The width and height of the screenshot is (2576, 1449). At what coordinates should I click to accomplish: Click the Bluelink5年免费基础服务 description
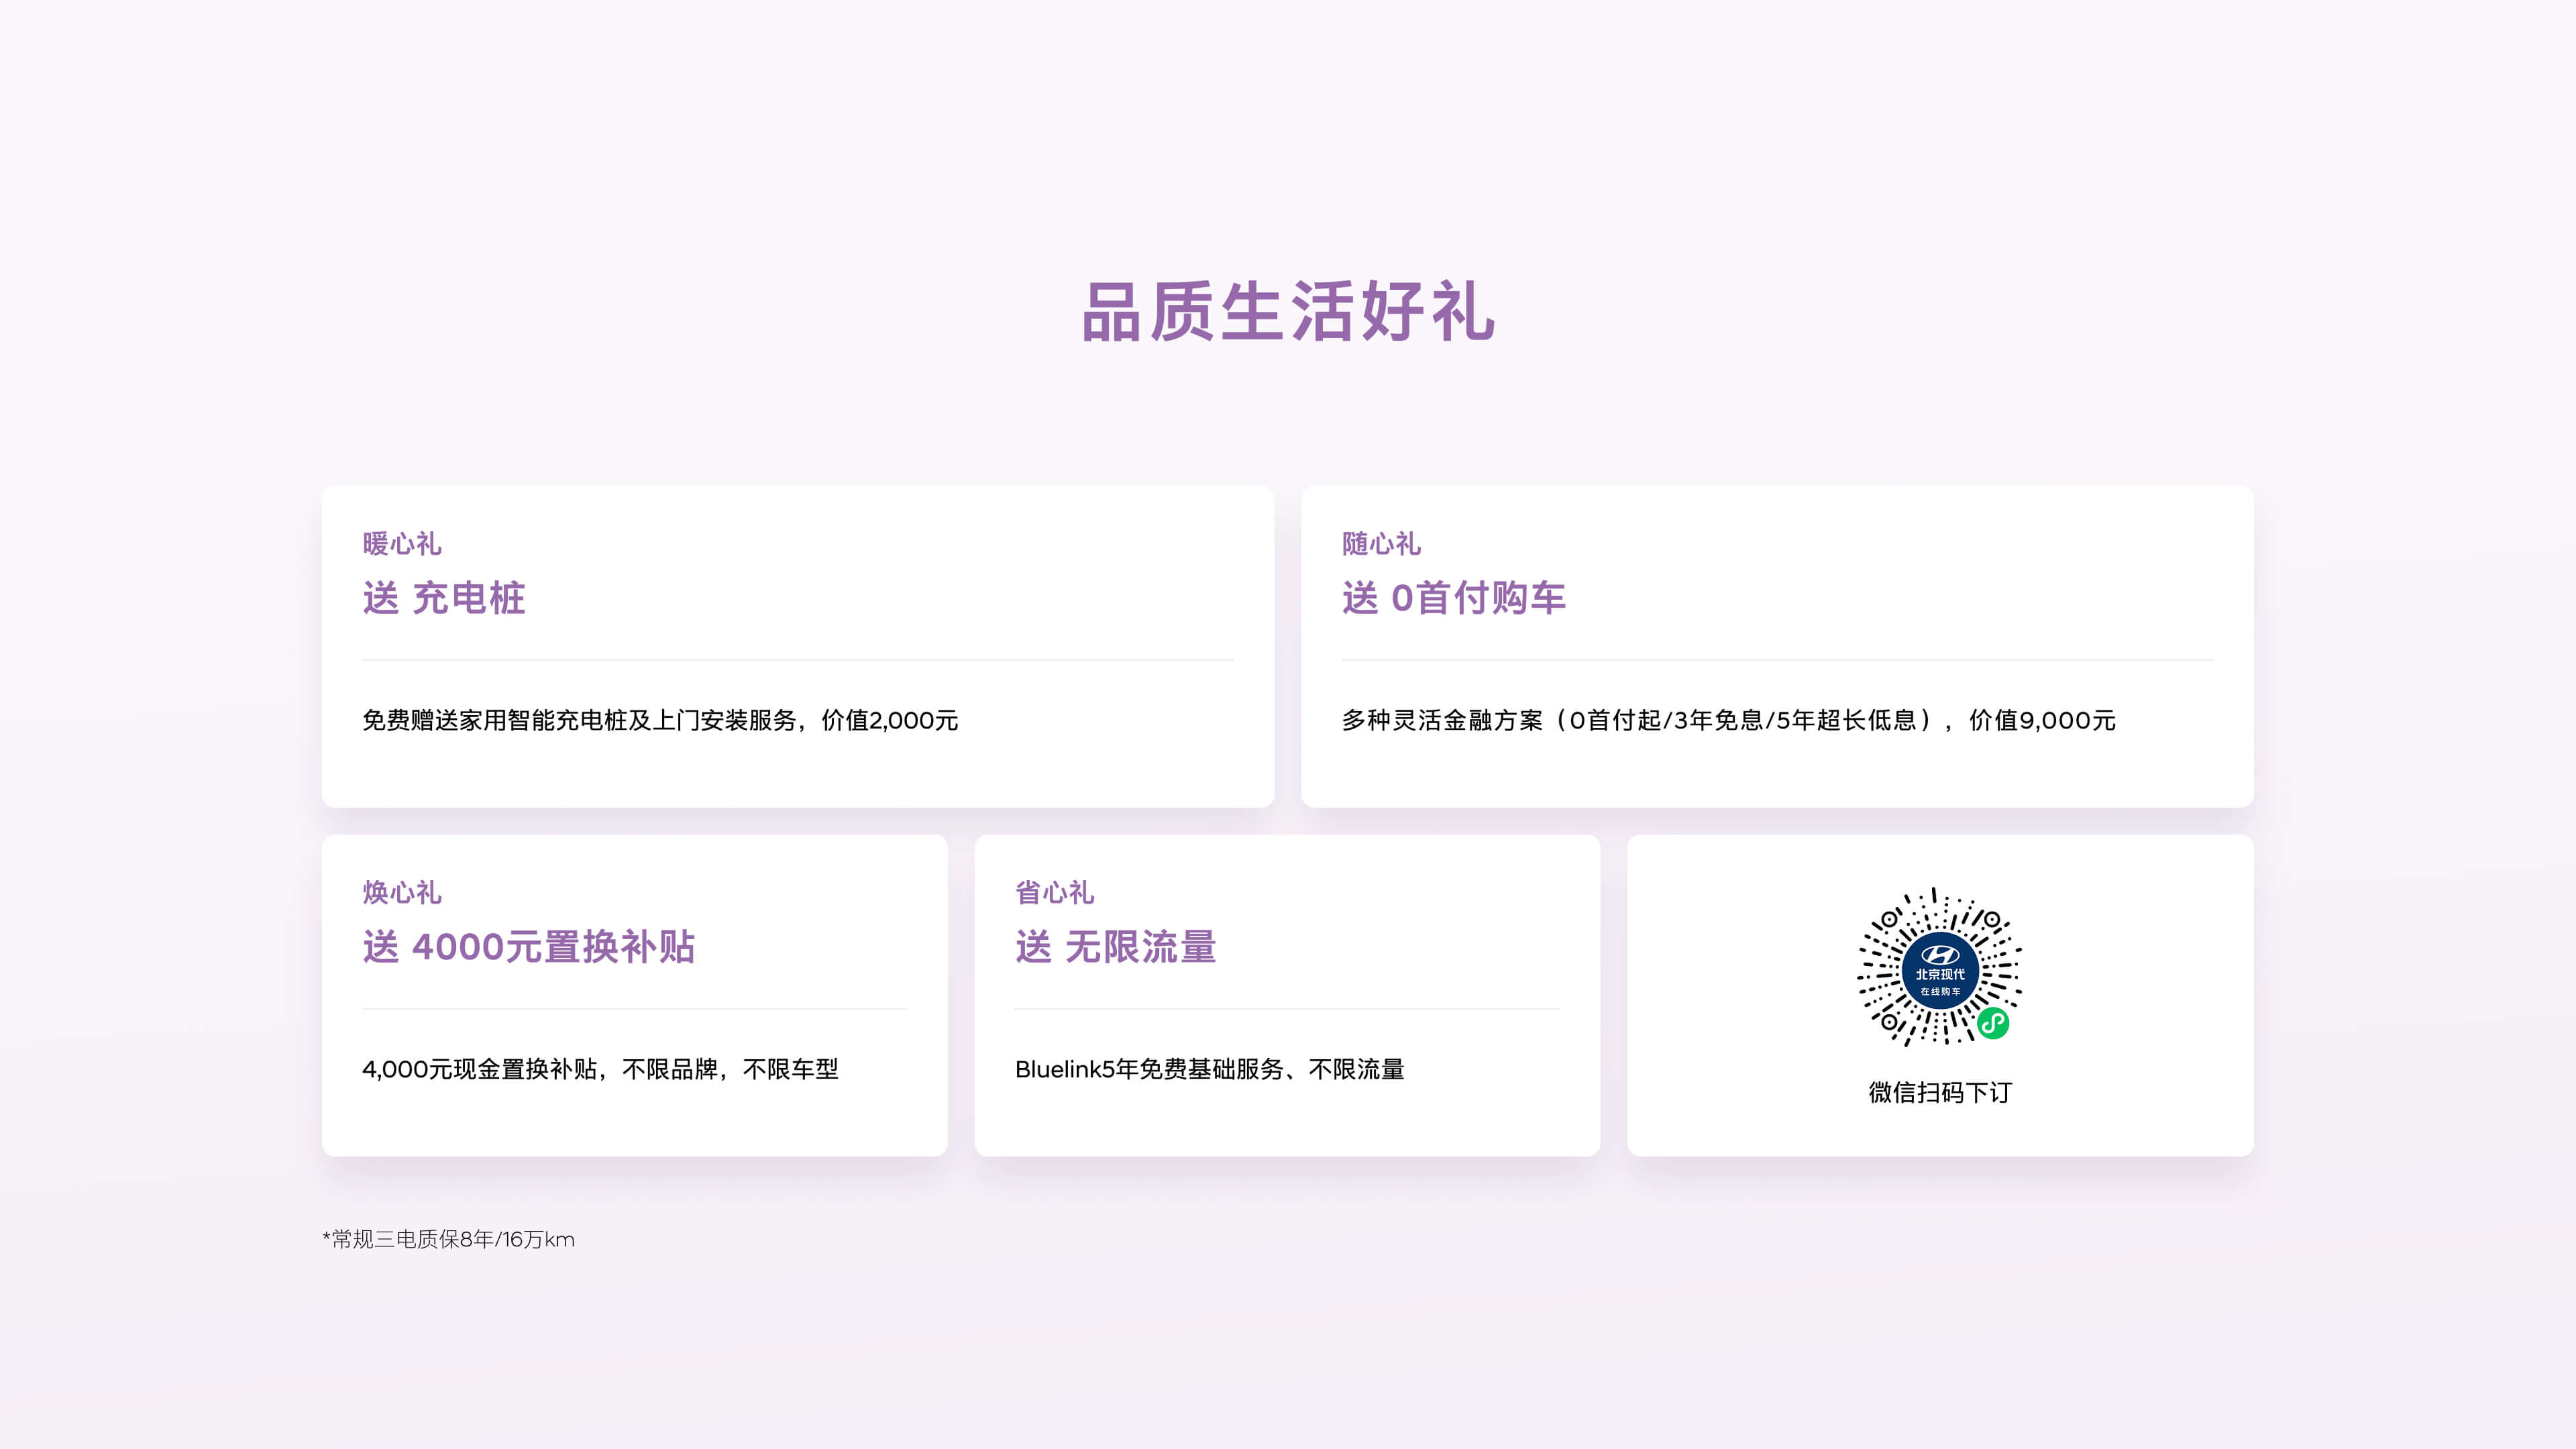(x=1209, y=1069)
